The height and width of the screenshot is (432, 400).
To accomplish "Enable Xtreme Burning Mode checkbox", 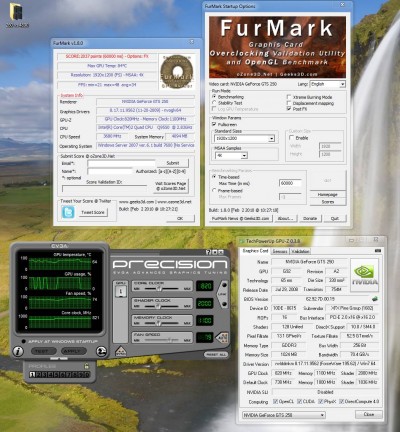I will (289, 97).
